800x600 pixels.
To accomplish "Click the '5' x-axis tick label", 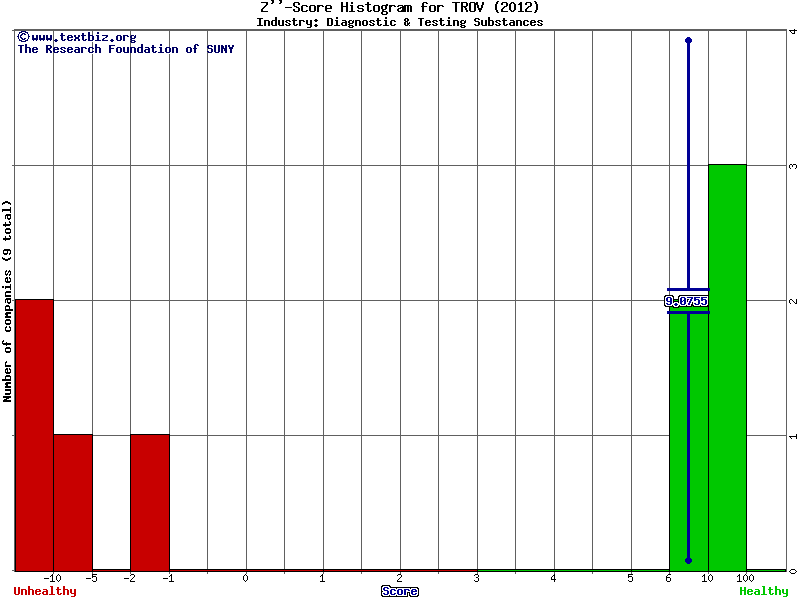I will pos(631,578).
